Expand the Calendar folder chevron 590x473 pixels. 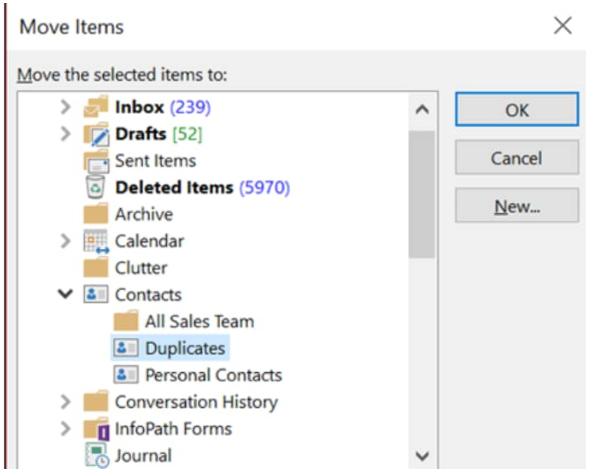pyautogui.click(x=66, y=241)
